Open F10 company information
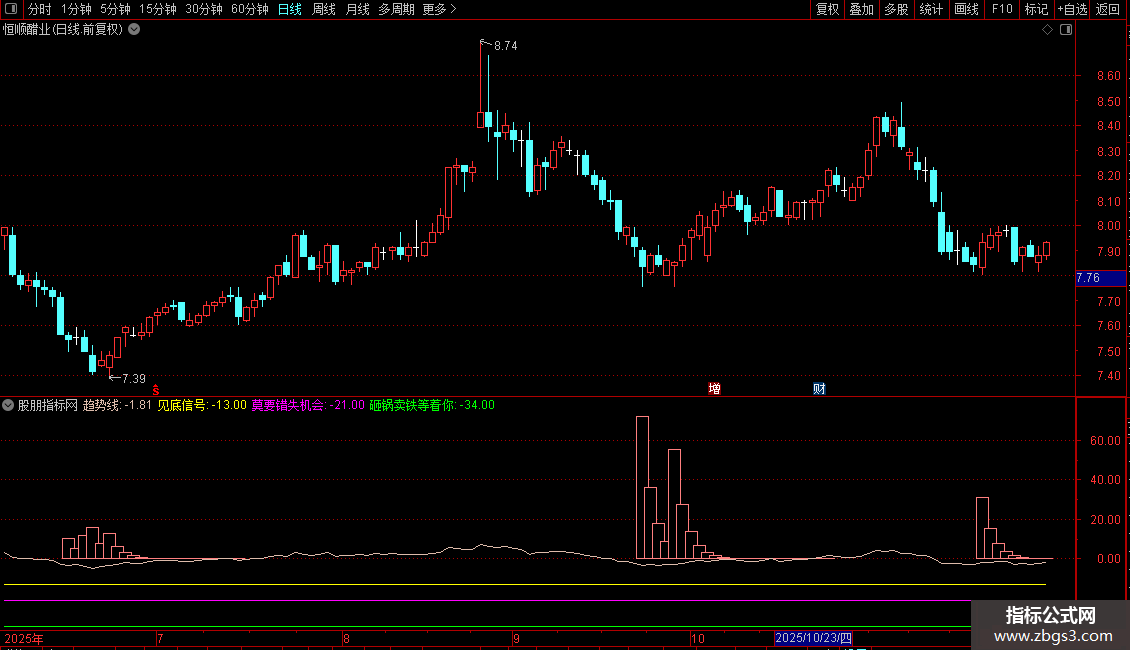 click(1002, 9)
